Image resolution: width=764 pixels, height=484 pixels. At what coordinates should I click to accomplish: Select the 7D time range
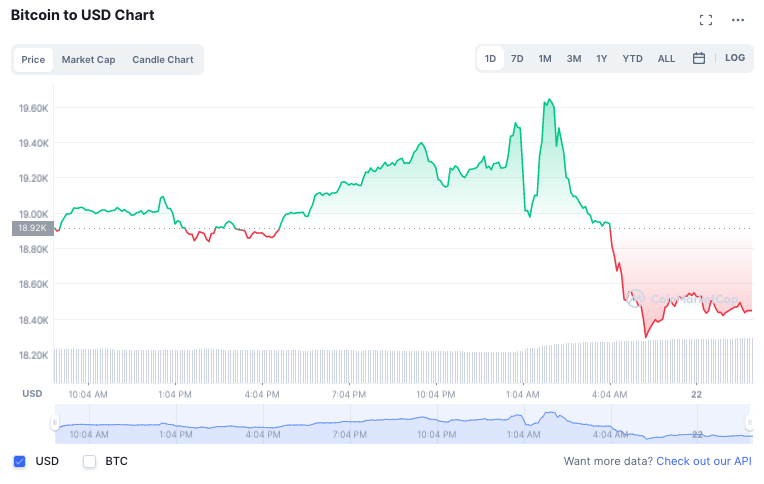pos(517,58)
